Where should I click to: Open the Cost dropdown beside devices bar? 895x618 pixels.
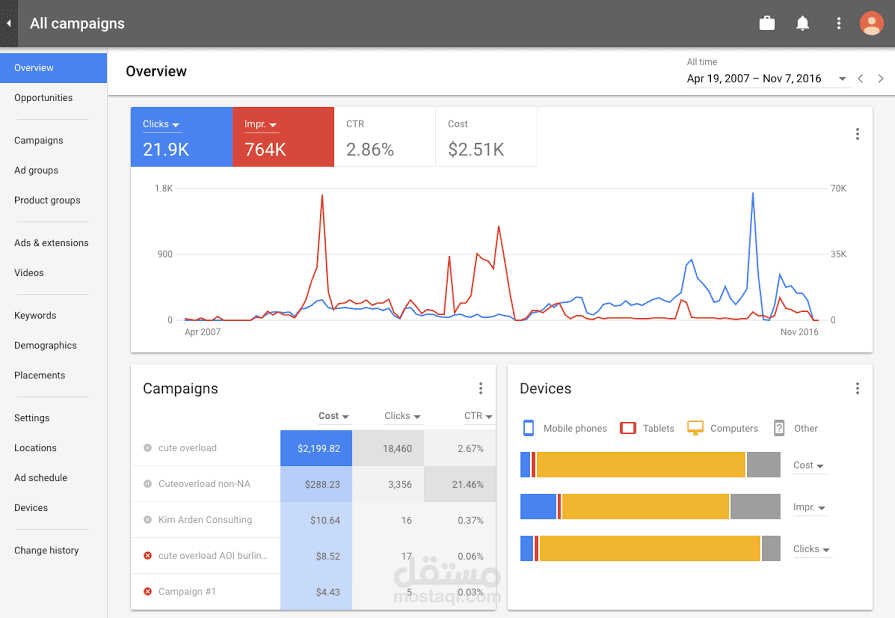pyautogui.click(x=808, y=466)
